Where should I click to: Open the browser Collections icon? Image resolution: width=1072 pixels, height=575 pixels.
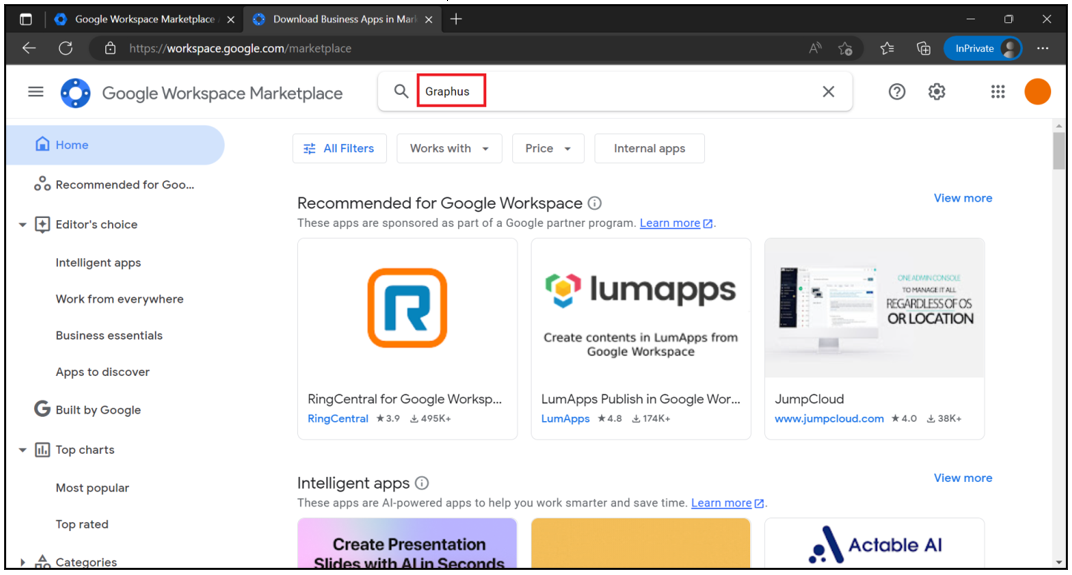tap(923, 49)
